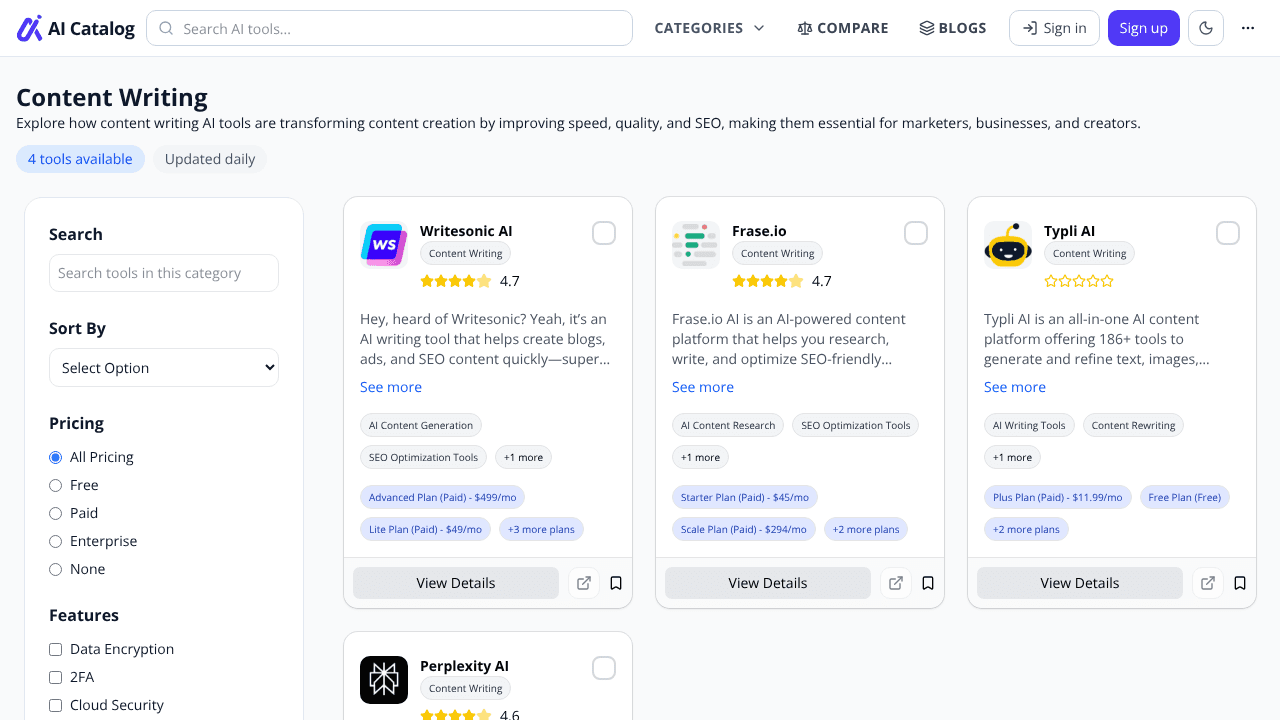This screenshot has height=720, width=1280.
Task: Bookmark Writesonic AI
Action: coord(616,583)
